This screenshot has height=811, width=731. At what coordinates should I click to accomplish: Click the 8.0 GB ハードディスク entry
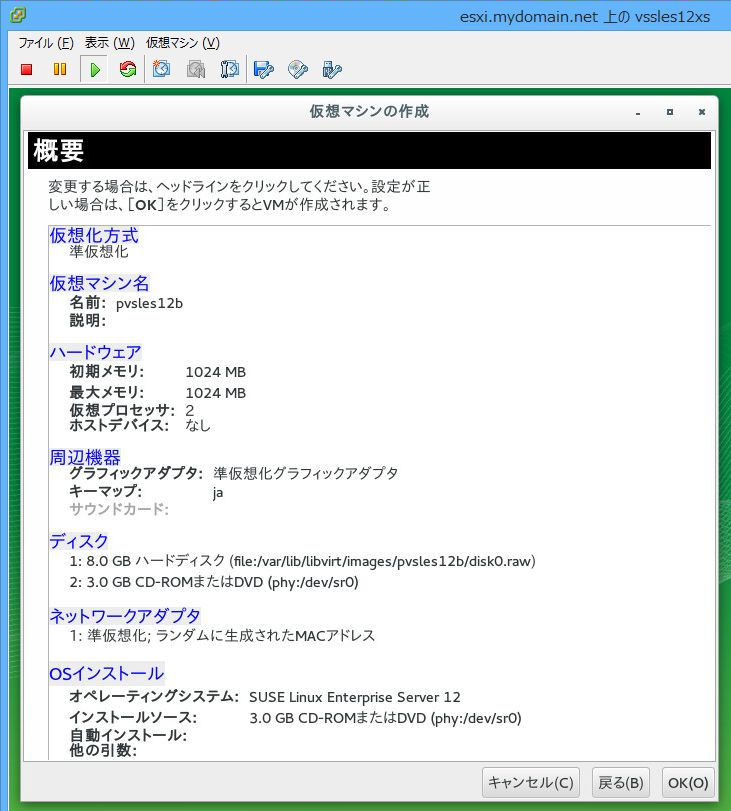click(303, 561)
